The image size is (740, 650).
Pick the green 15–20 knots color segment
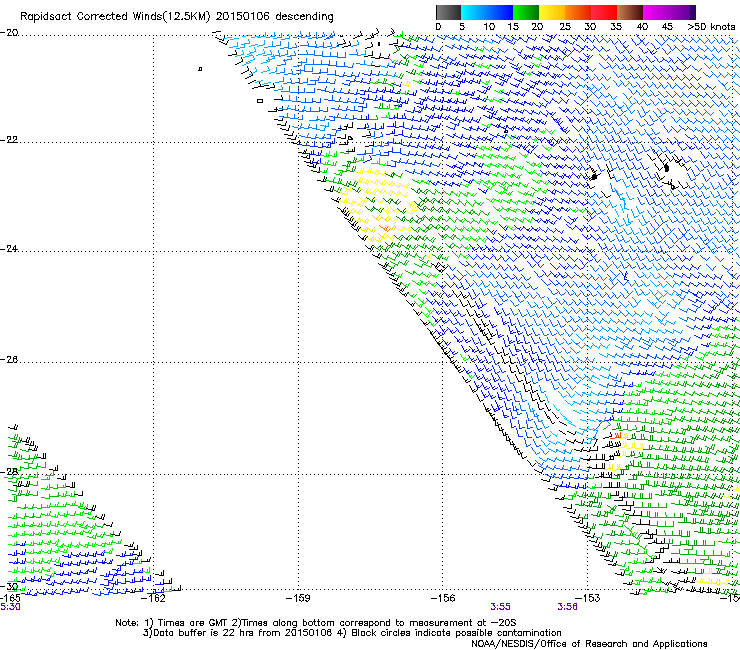point(526,12)
